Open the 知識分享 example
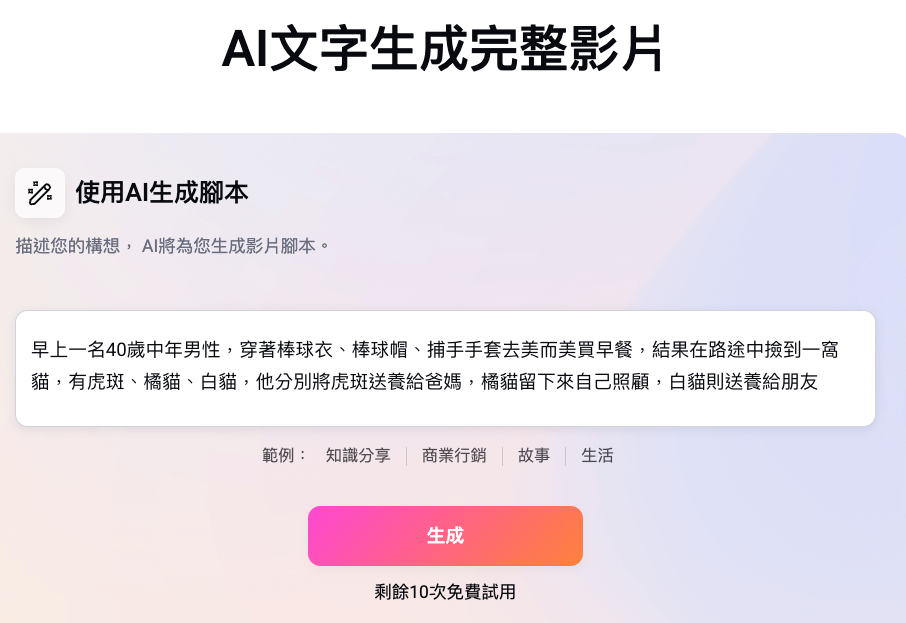906x623 pixels. 357,455
